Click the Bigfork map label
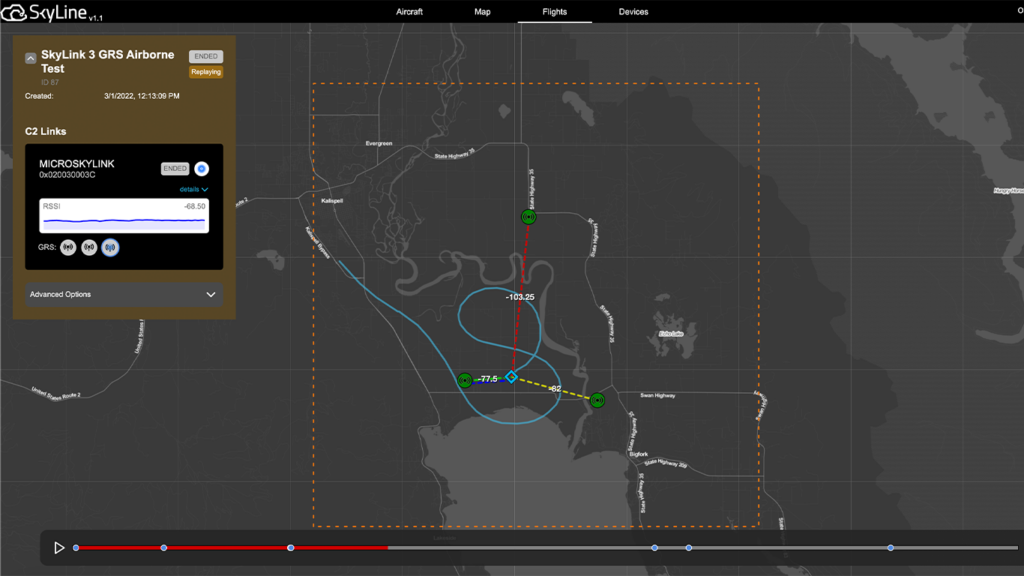The image size is (1024, 576). tap(639, 454)
